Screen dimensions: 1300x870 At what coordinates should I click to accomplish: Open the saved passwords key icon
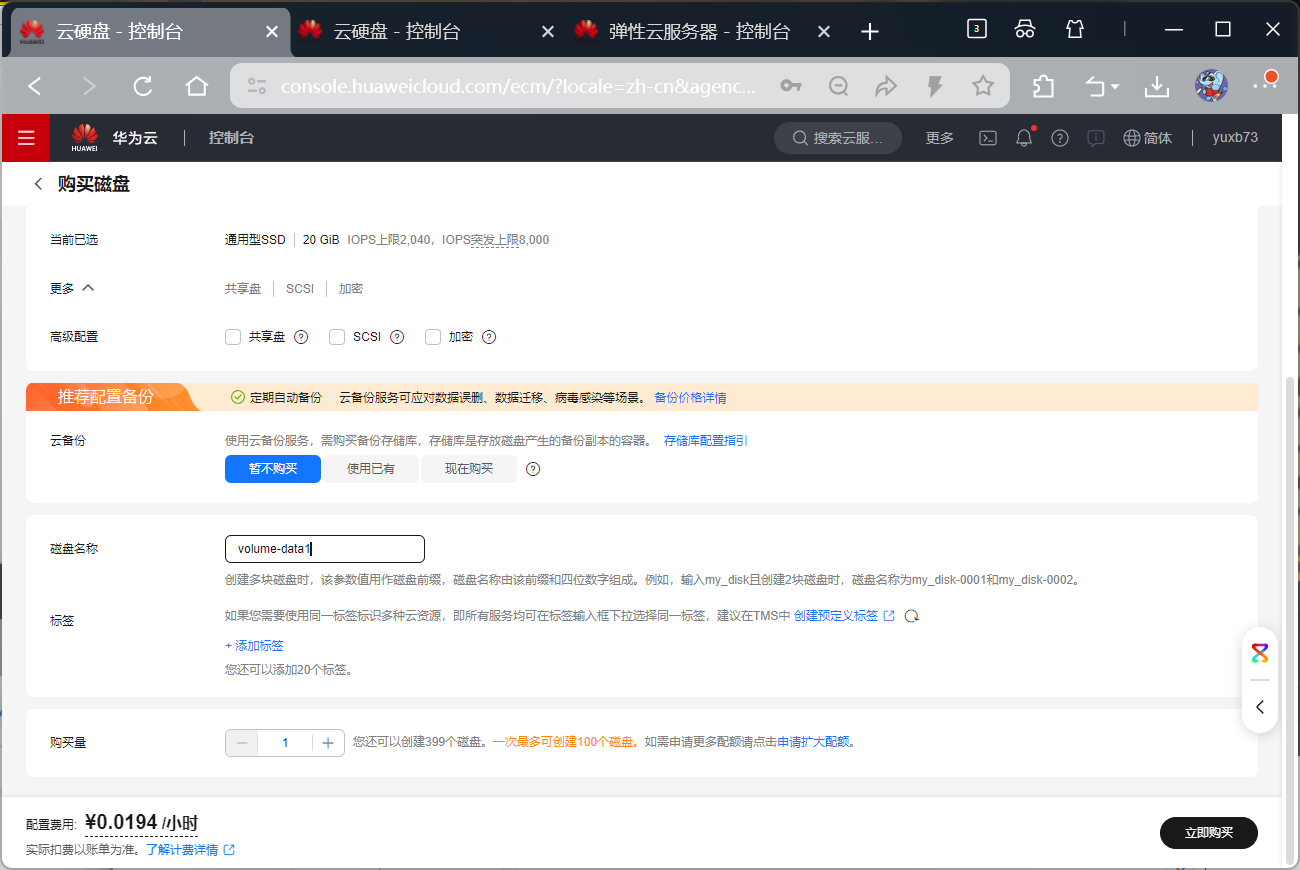pyautogui.click(x=791, y=87)
